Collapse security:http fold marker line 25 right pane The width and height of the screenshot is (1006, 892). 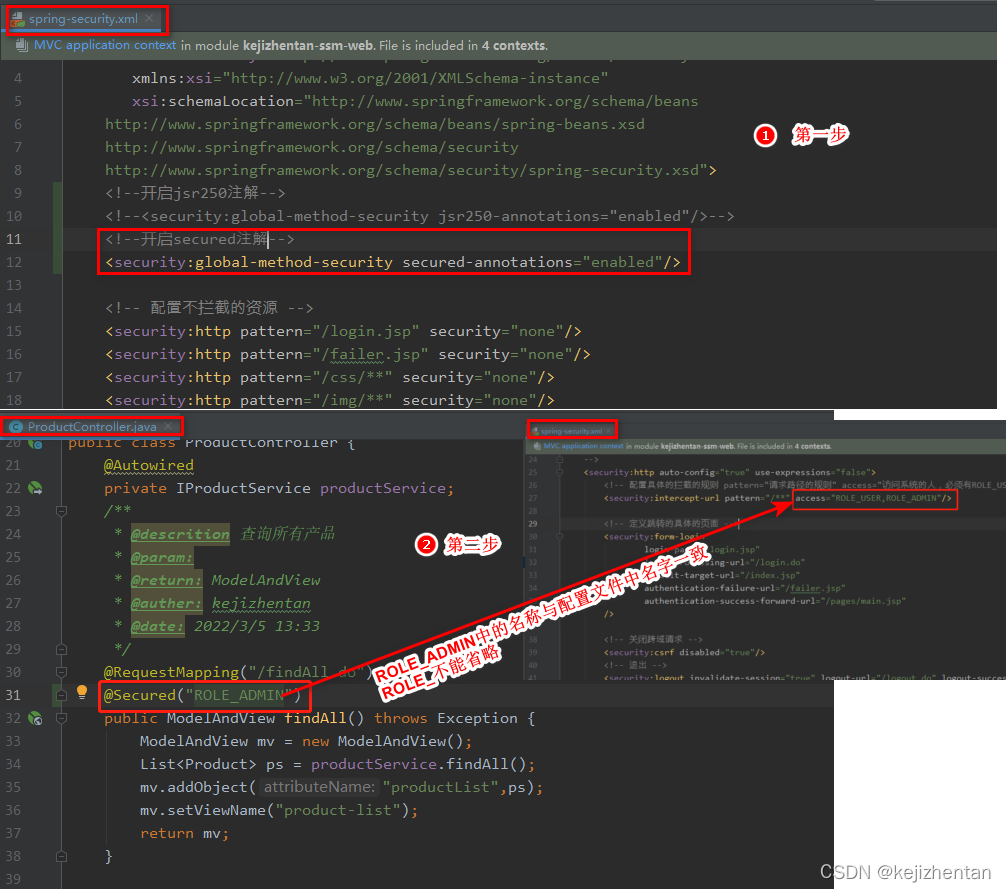[x=559, y=472]
